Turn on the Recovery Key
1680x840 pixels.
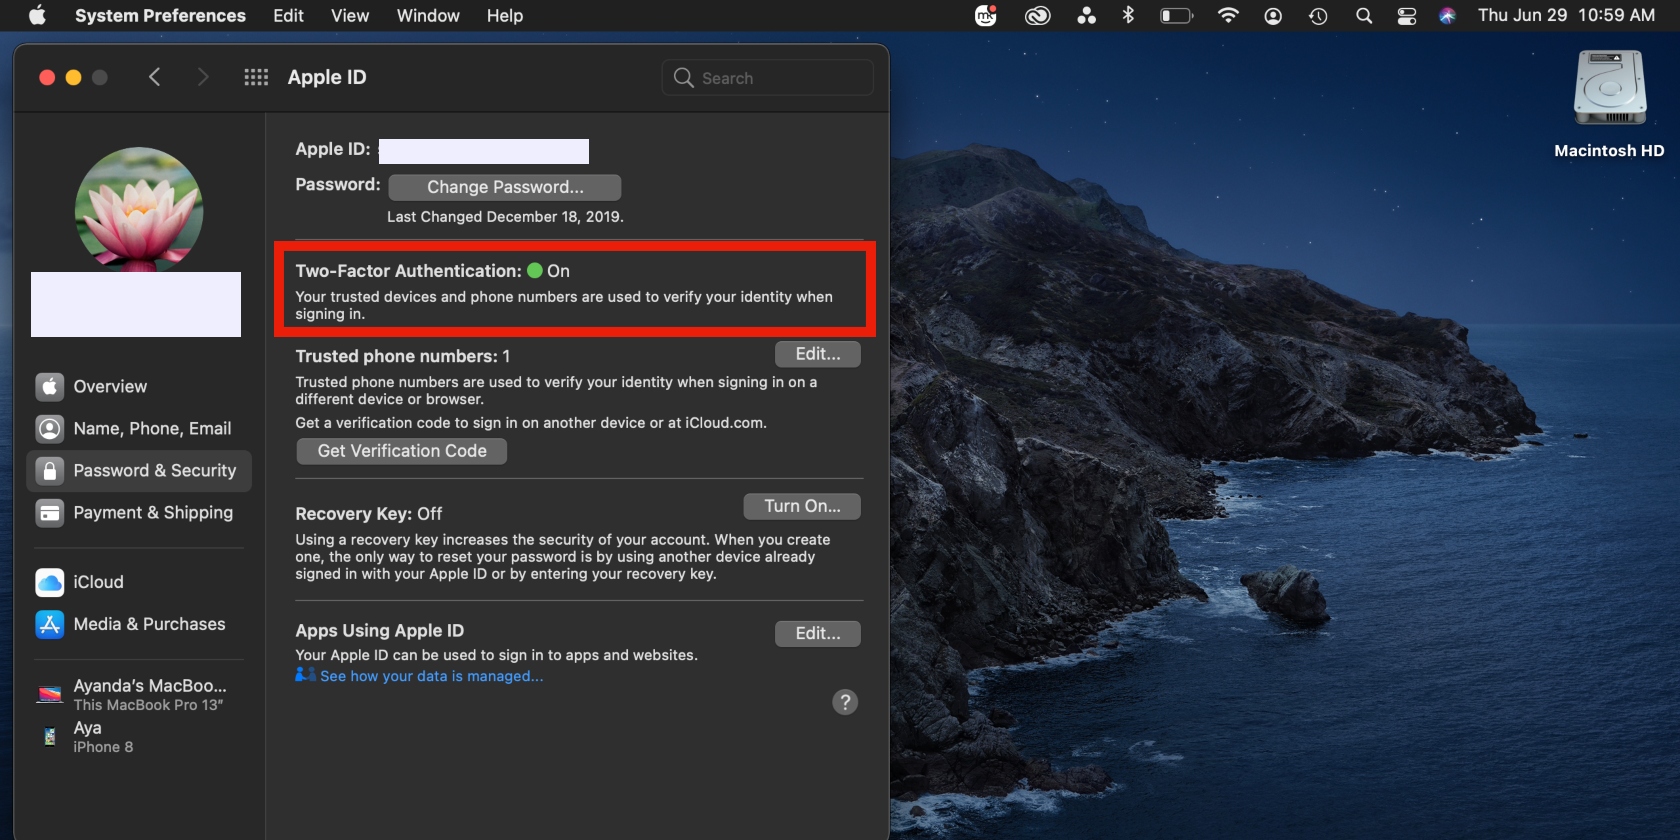point(802,506)
